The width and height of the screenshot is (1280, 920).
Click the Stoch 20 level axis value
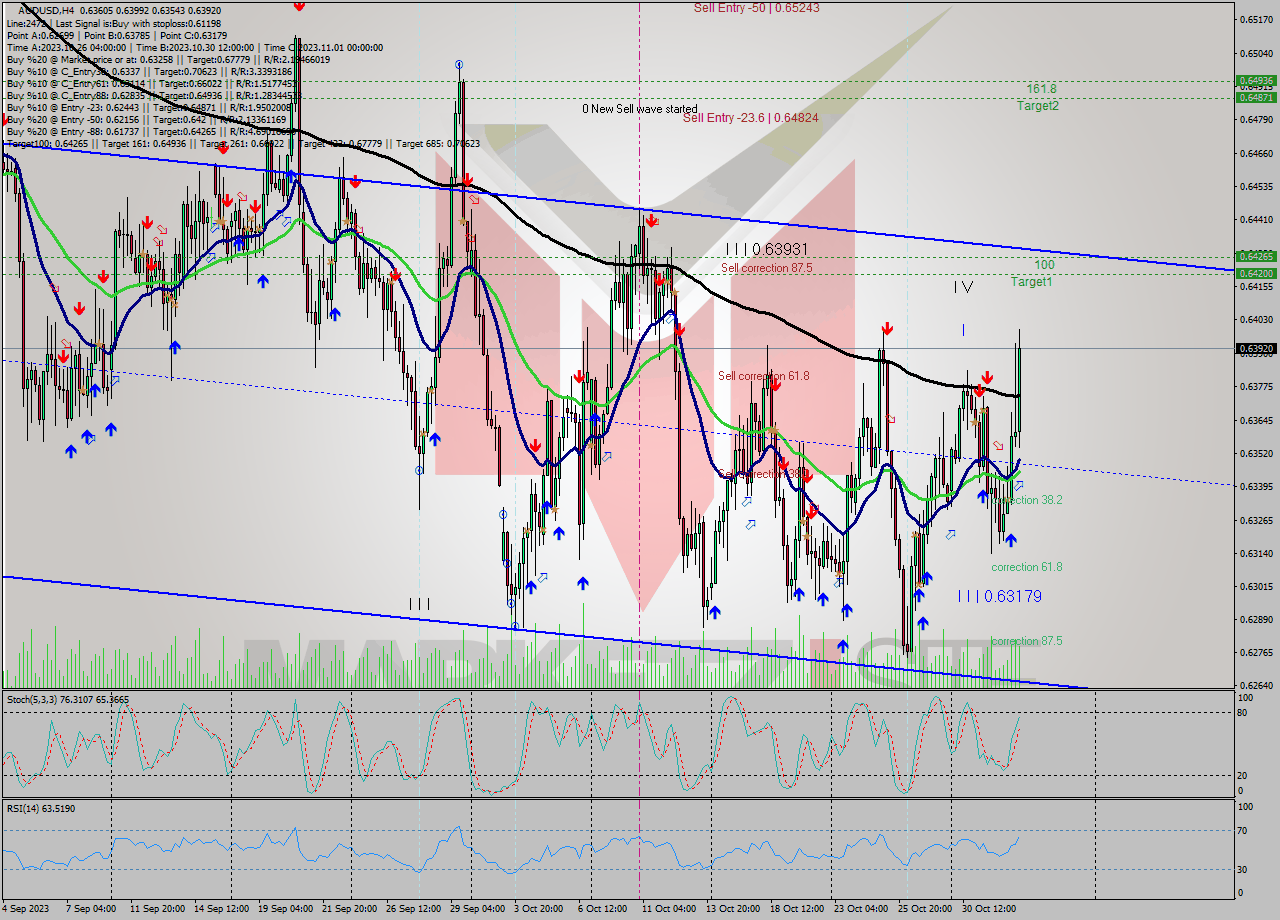pyautogui.click(x=1243, y=775)
